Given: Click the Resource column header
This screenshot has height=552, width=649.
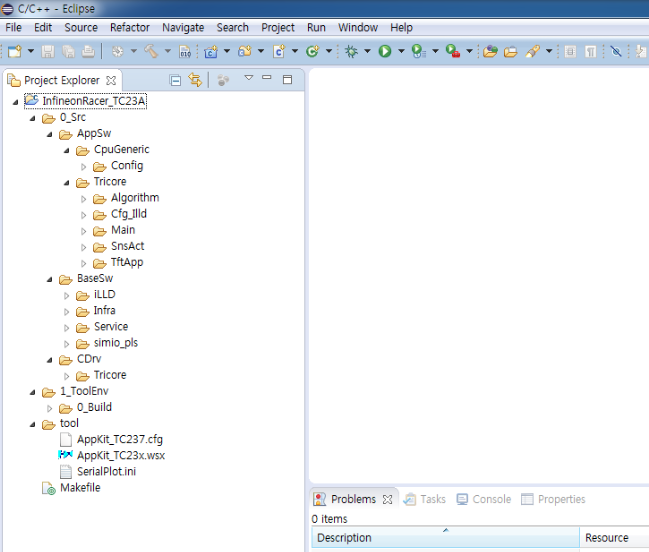Looking at the screenshot, I should coord(614,538).
